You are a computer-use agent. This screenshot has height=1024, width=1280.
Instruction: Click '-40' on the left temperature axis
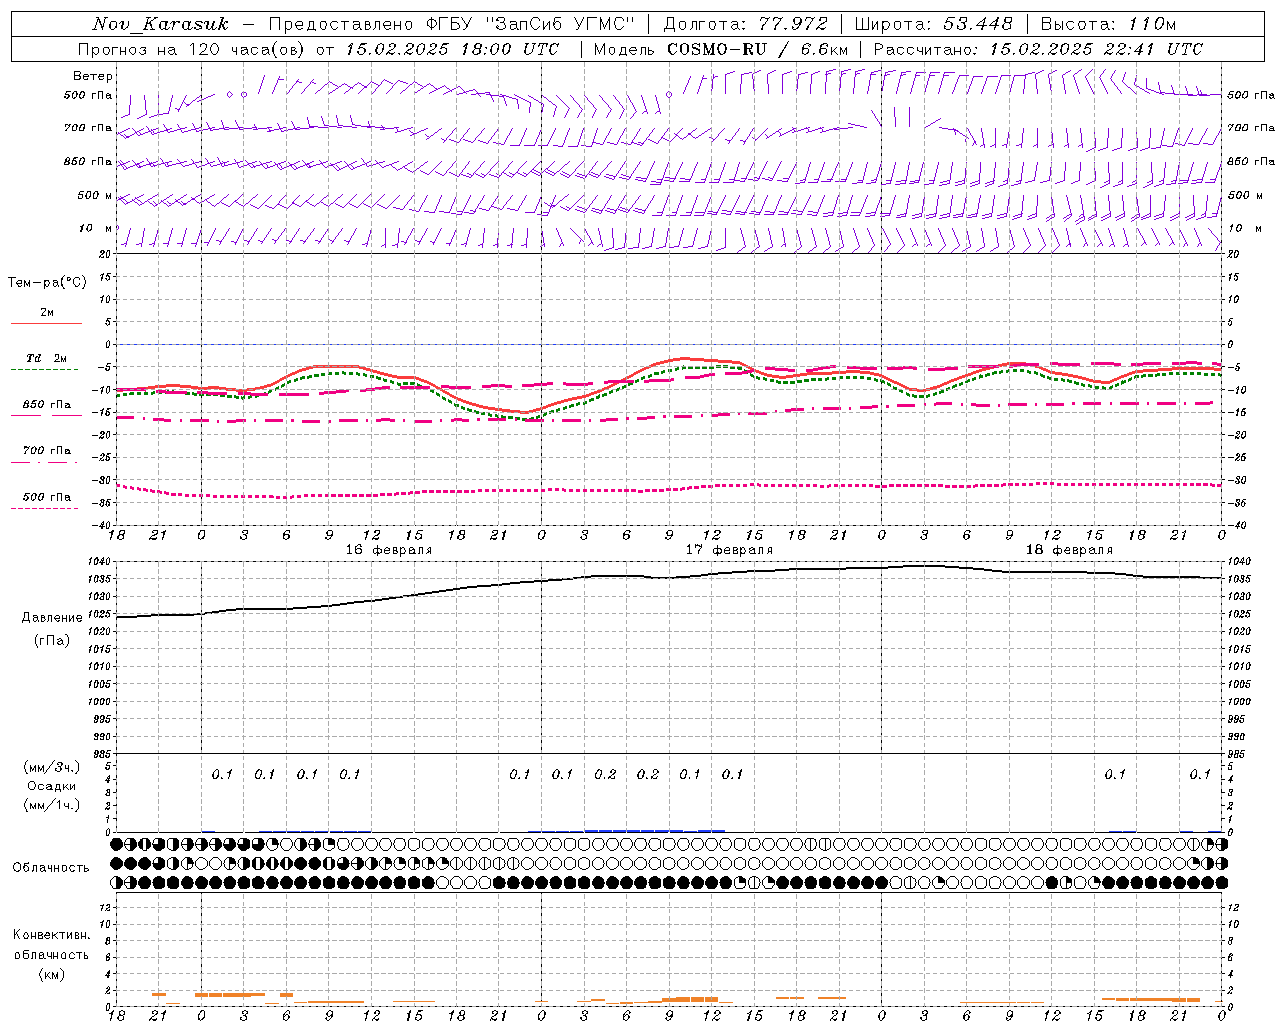103,525
